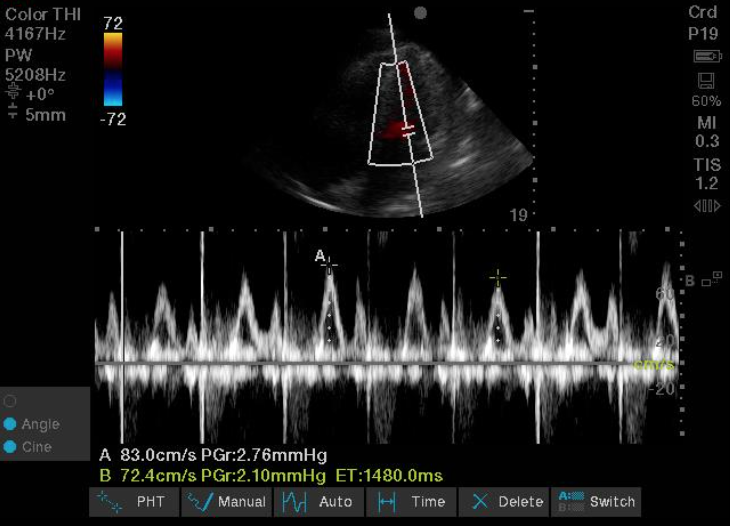Select the yellow caliper B marker on waveform
This screenshot has width=730, height=526.
coord(498,279)
